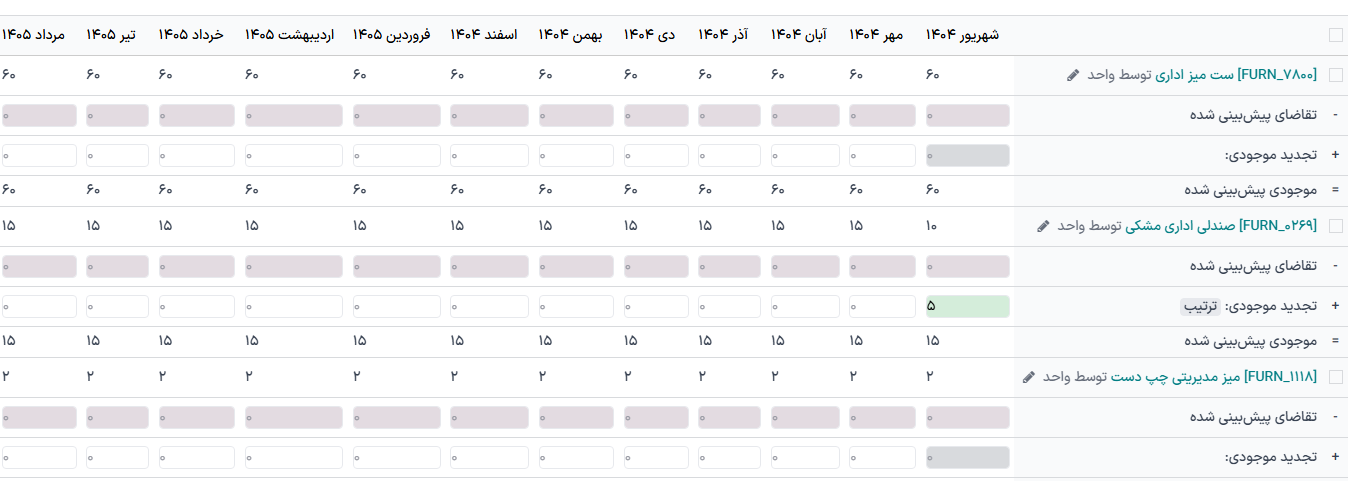The image size is (1348, 481).
Task: Edit FURN_7800 تقاضای پیش‌بینی شده for شهریور ۱۴۰۴
Action: pyautogui.click(x=968, y=115)
